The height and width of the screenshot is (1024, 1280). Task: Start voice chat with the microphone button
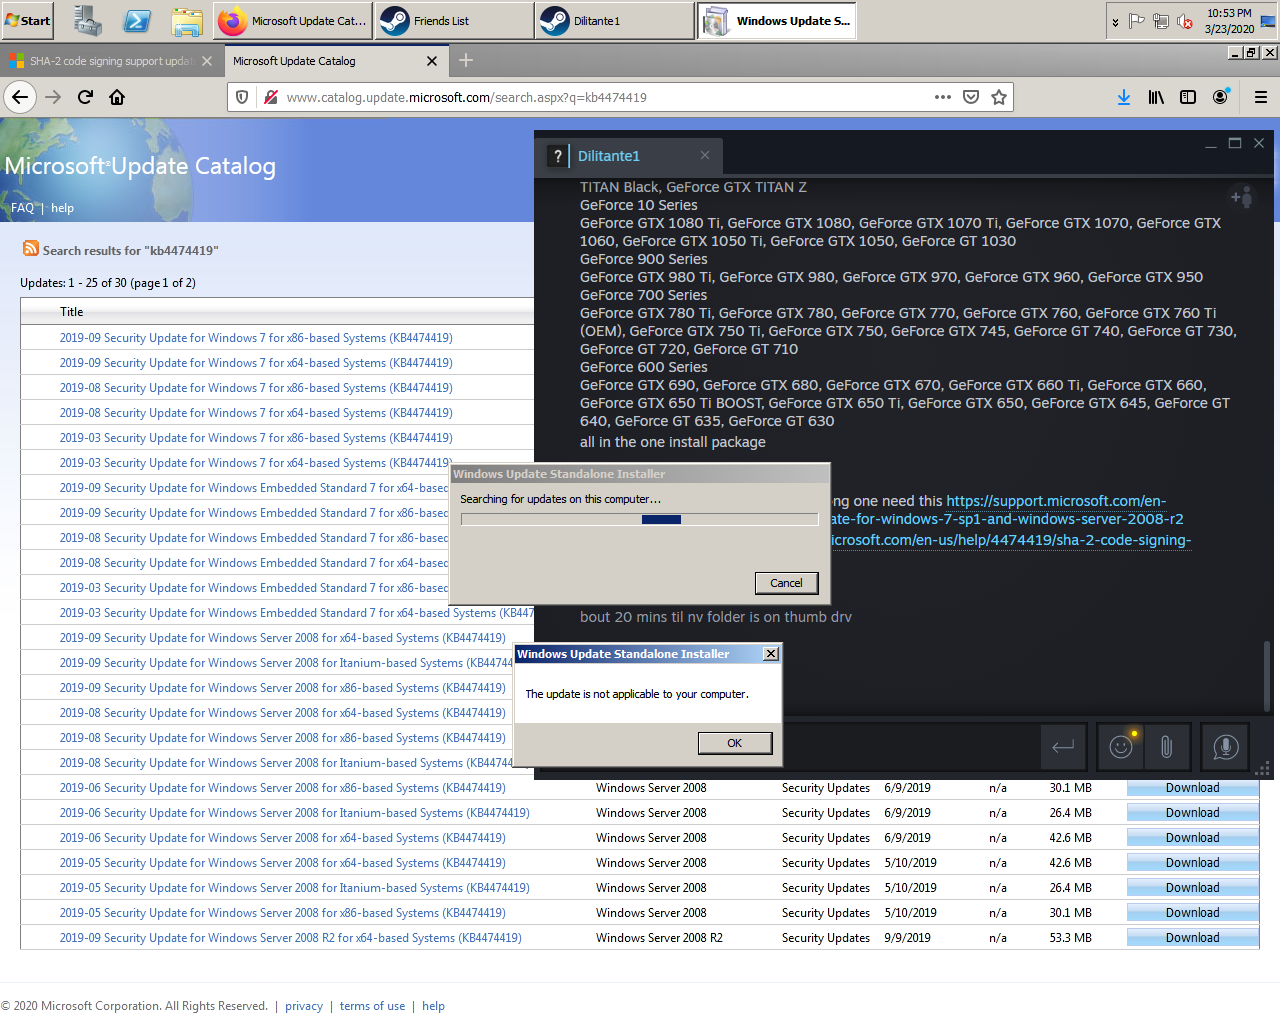click(x=1225, y=746)
